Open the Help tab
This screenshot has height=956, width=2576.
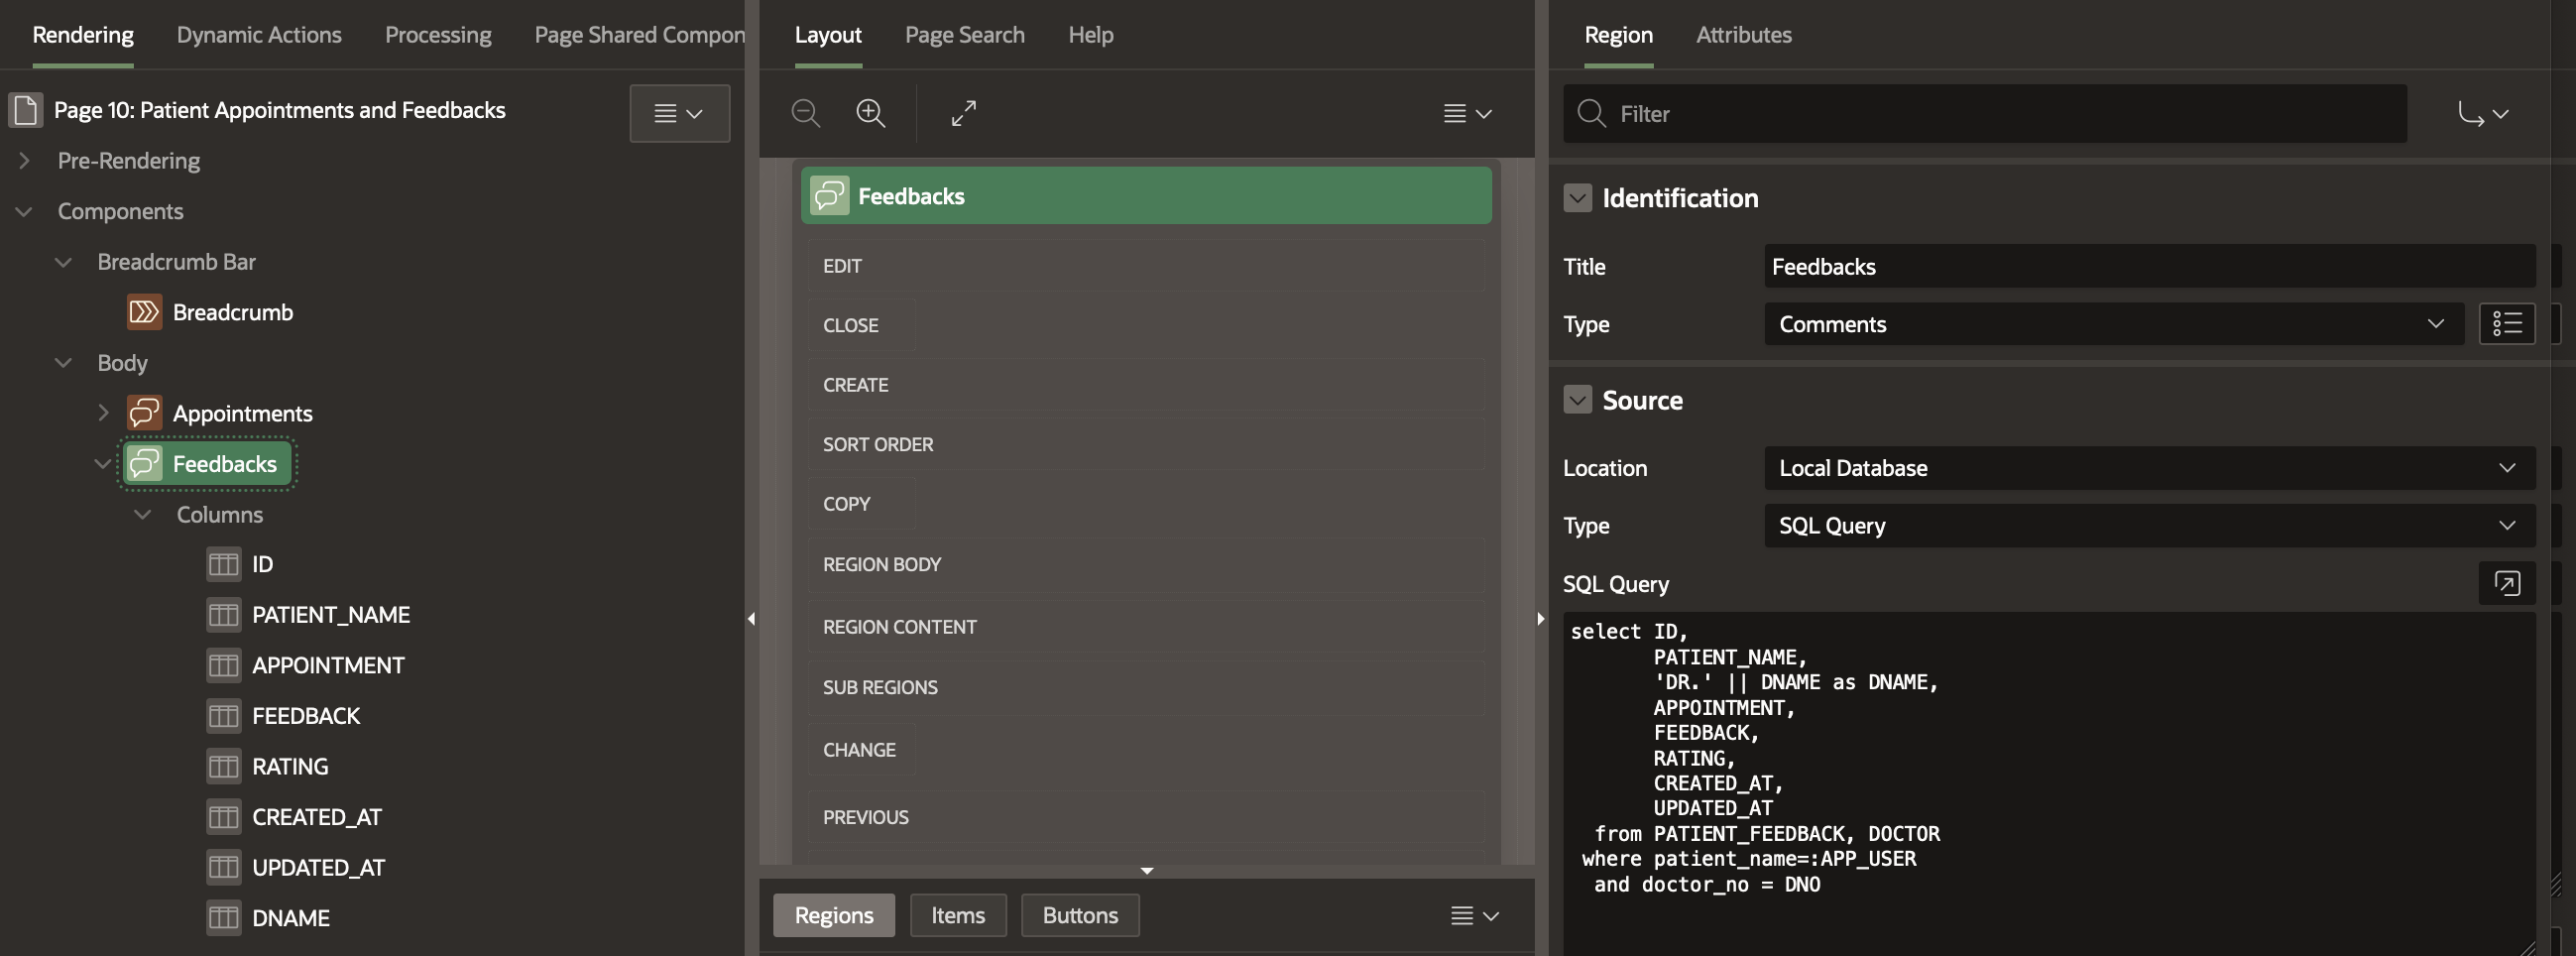pyautogui.click(x=1091, y=35)
